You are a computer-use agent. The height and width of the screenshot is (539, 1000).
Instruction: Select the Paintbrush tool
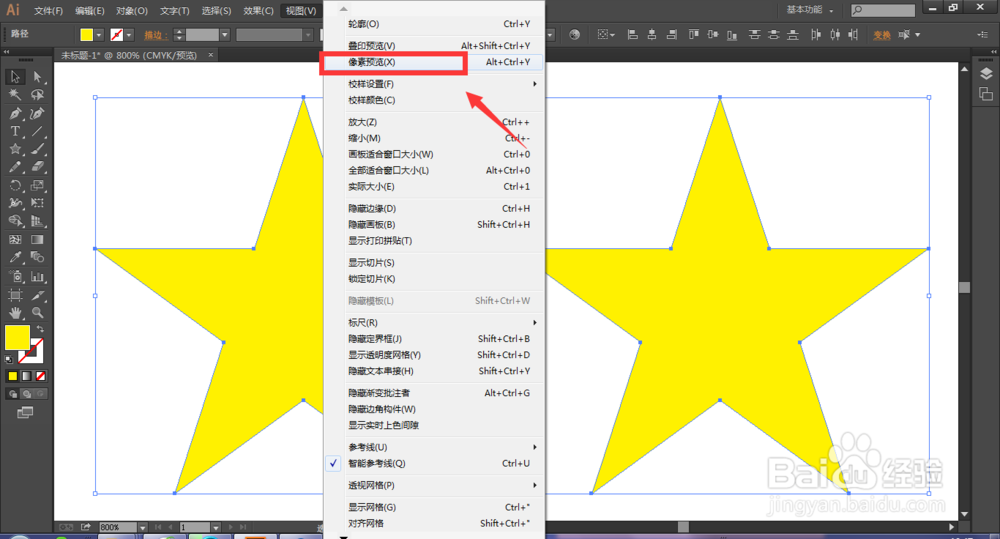pyautogui.click(x=38, y=149)
